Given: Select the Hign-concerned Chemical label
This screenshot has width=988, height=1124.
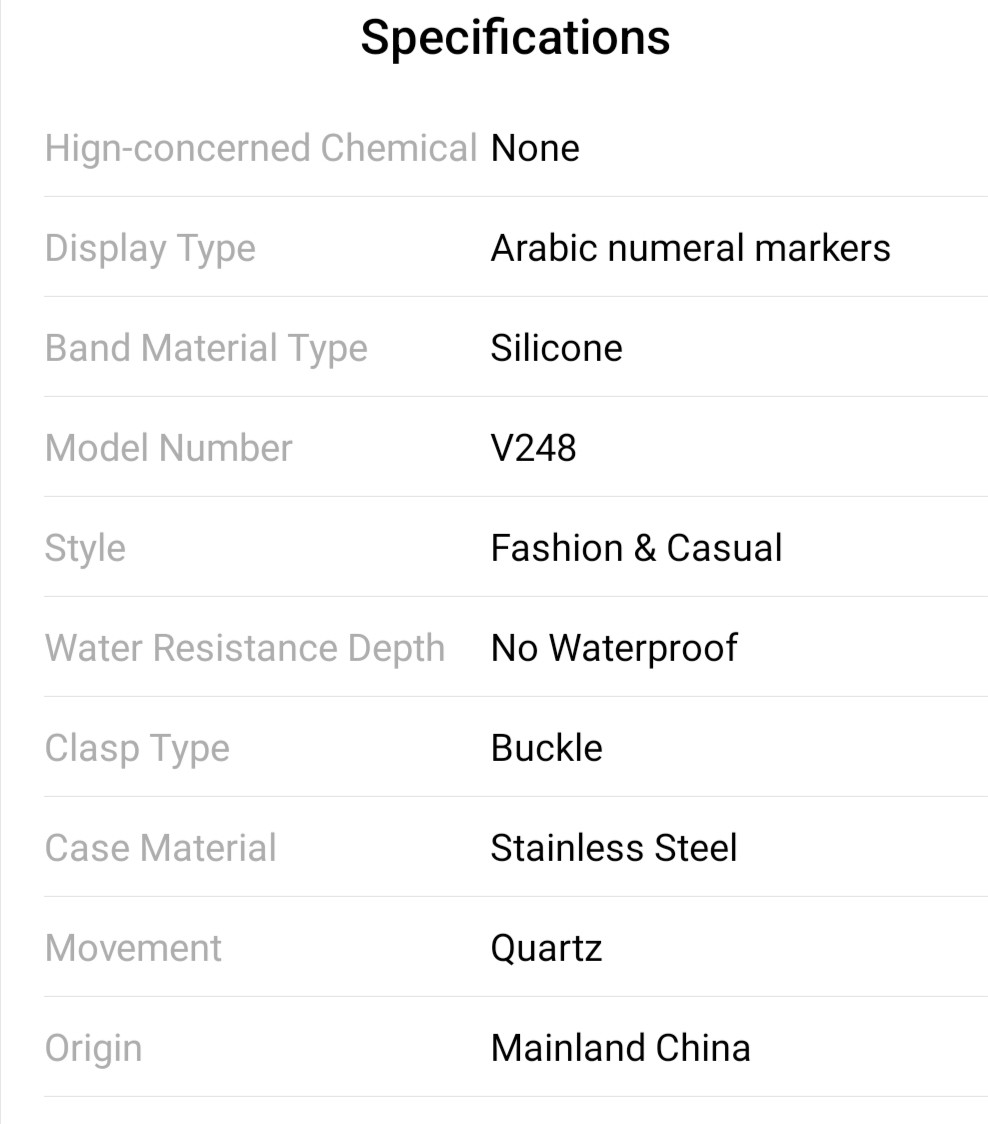Looking at the screenshot, I should coord(261,148).
